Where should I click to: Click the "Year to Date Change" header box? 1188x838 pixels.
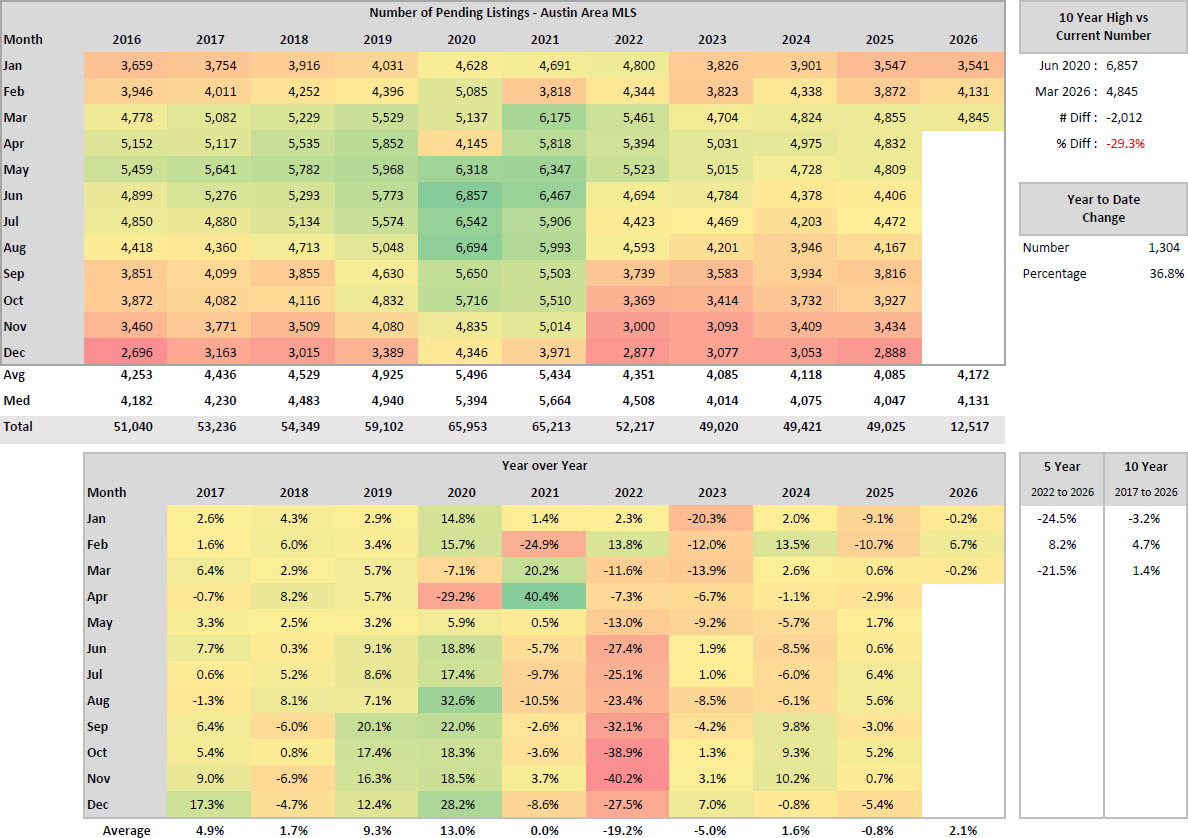tap(1103, 208)
